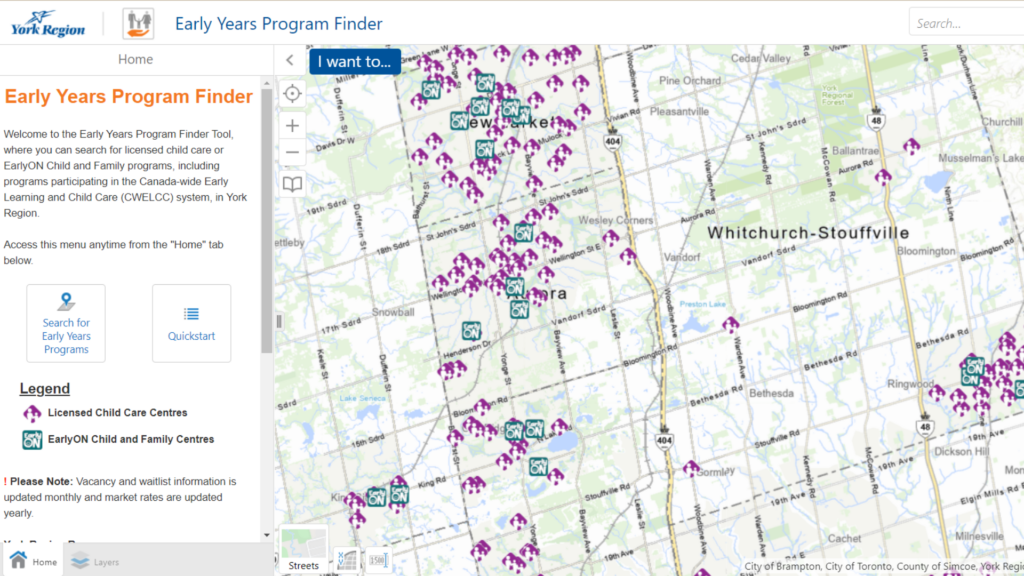
Task: Click the Search field at top right
Action: click(x=966, y=20)
